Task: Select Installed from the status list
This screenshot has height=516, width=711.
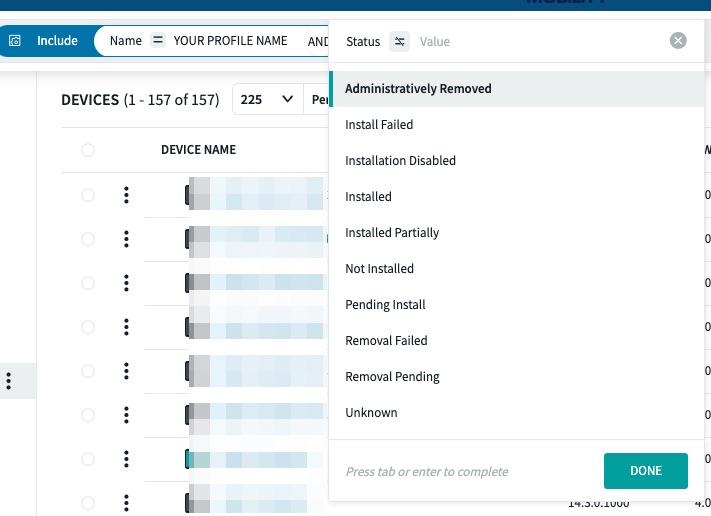Action: (x=368, y=197)
